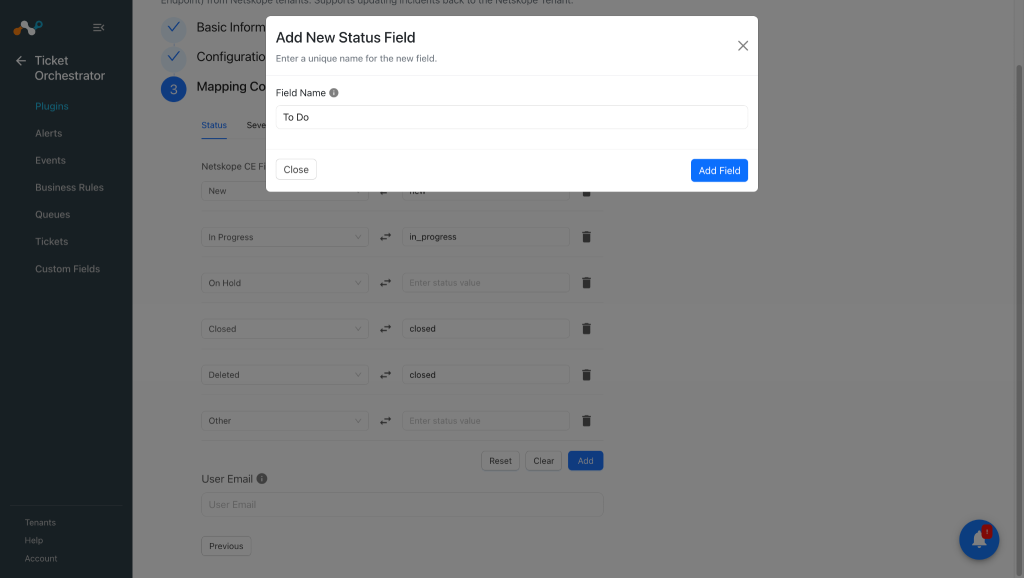Click the swap arrows on Closed row
1024x578 pixels.
pyautogui.click(x=385, y=329)
